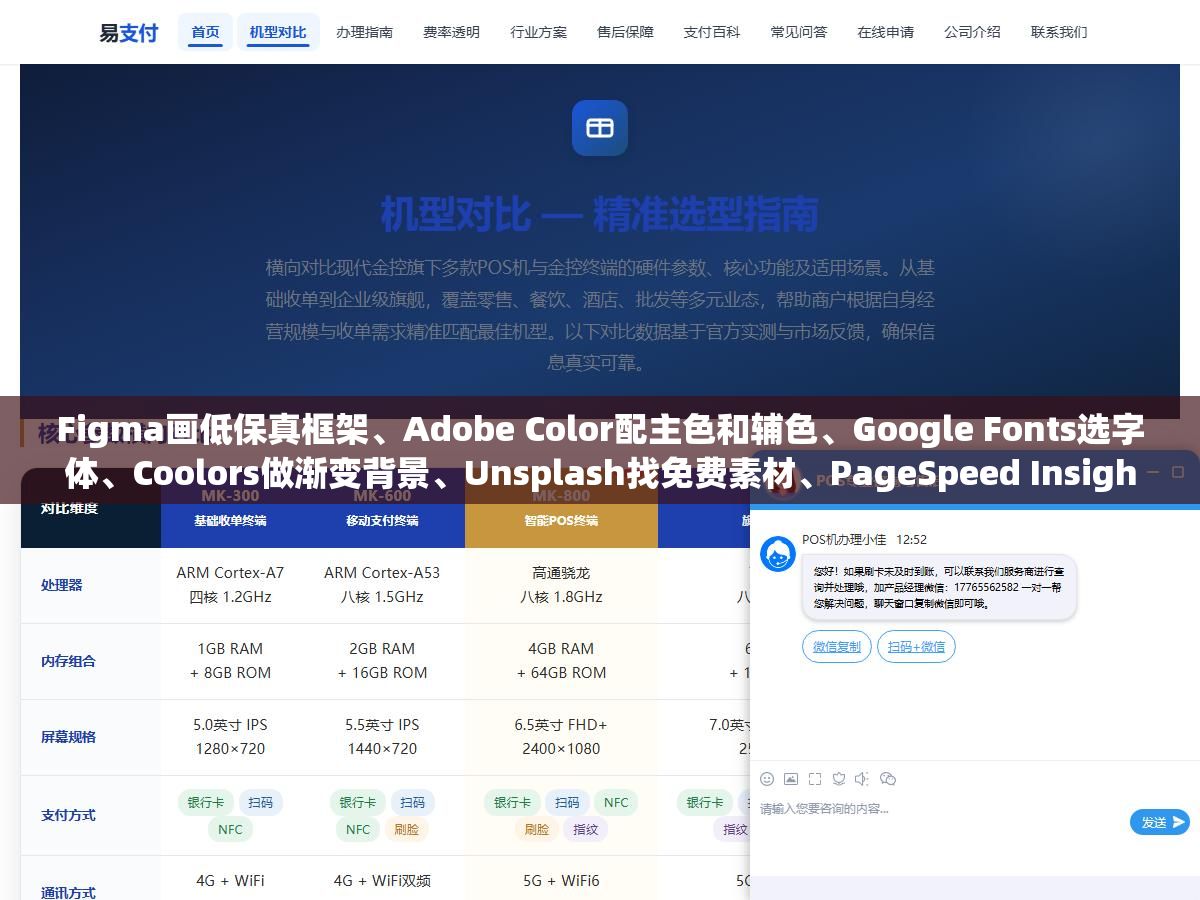Click the 易支付 site logo
The height and width of the screenshot is (900, 1200).
click(x=128, y=32)
